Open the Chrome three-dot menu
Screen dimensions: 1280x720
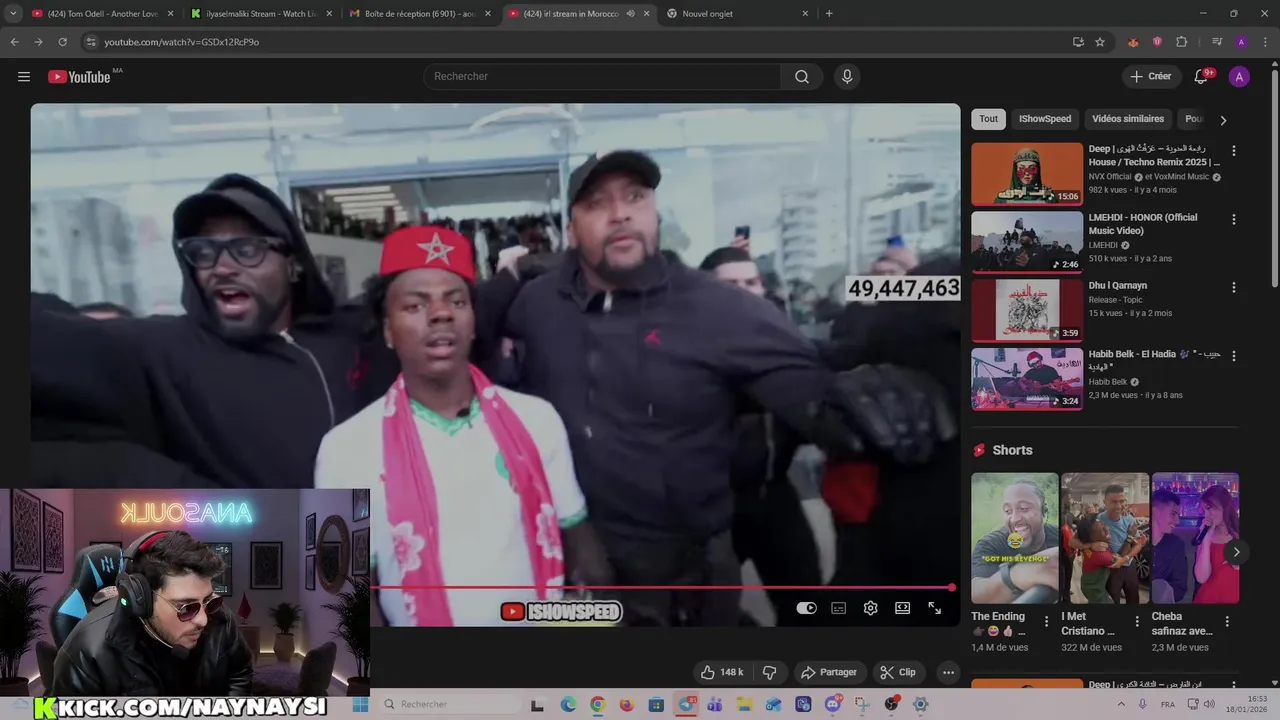[1265, 42]
